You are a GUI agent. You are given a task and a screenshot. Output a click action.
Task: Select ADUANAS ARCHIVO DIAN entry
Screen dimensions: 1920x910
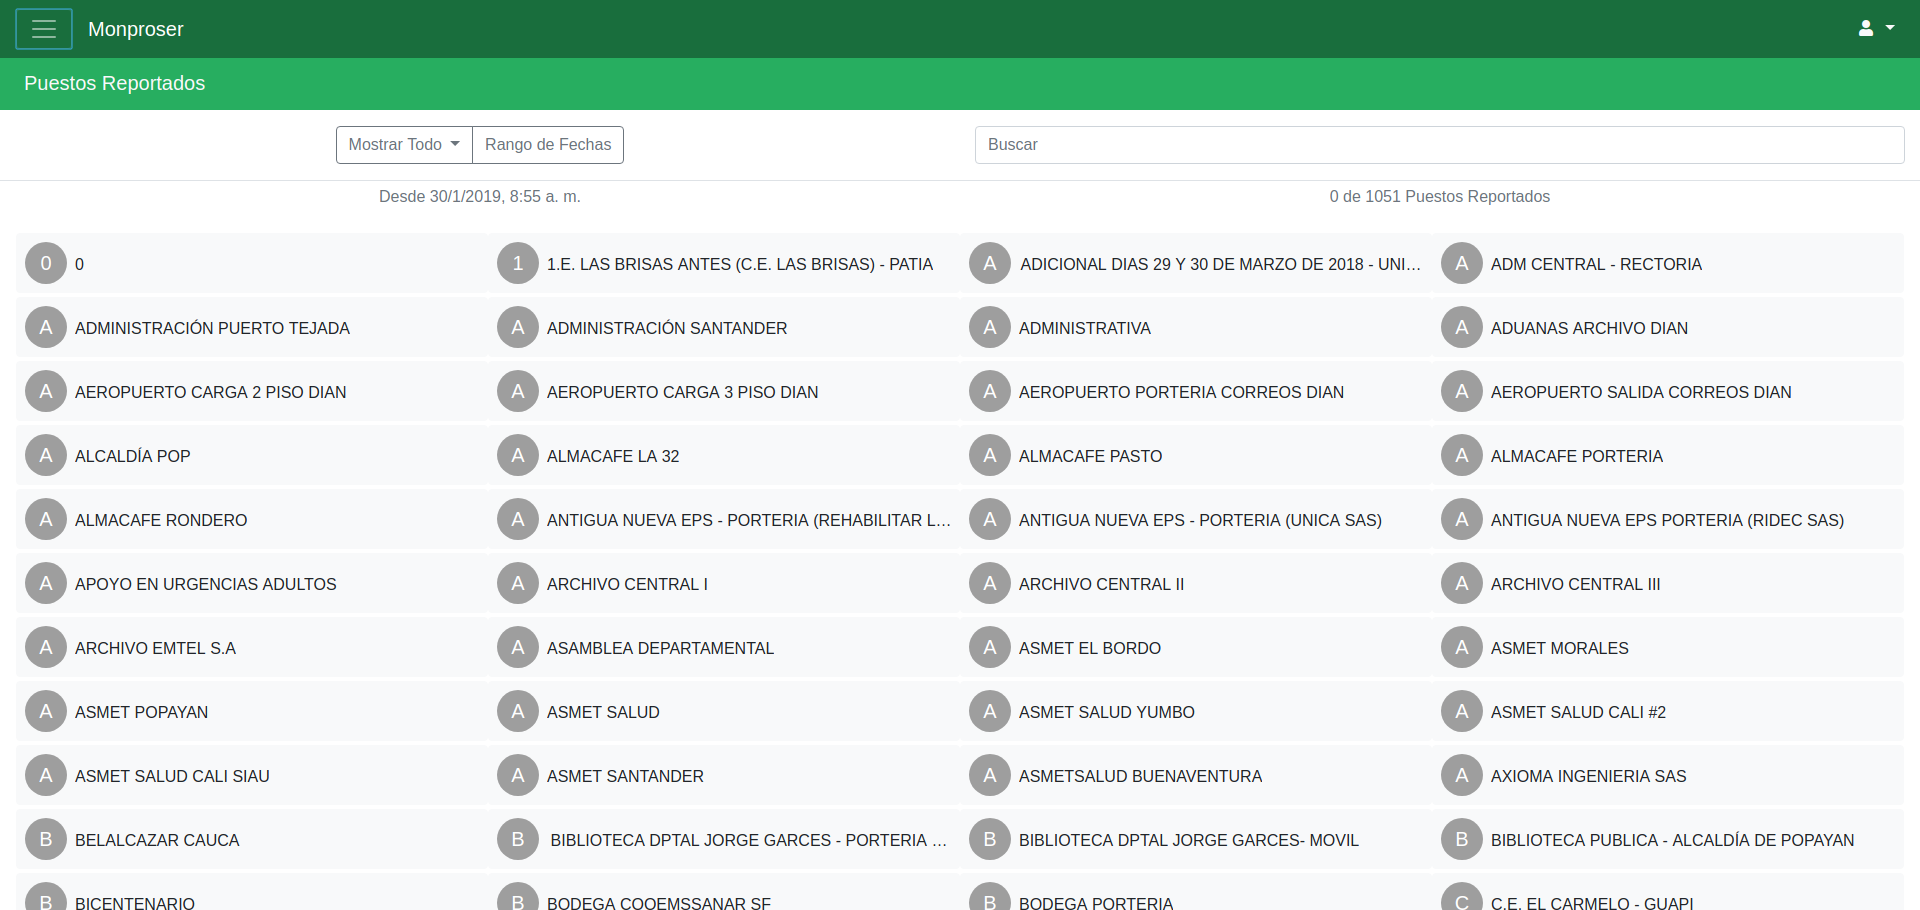[1589, 328]
